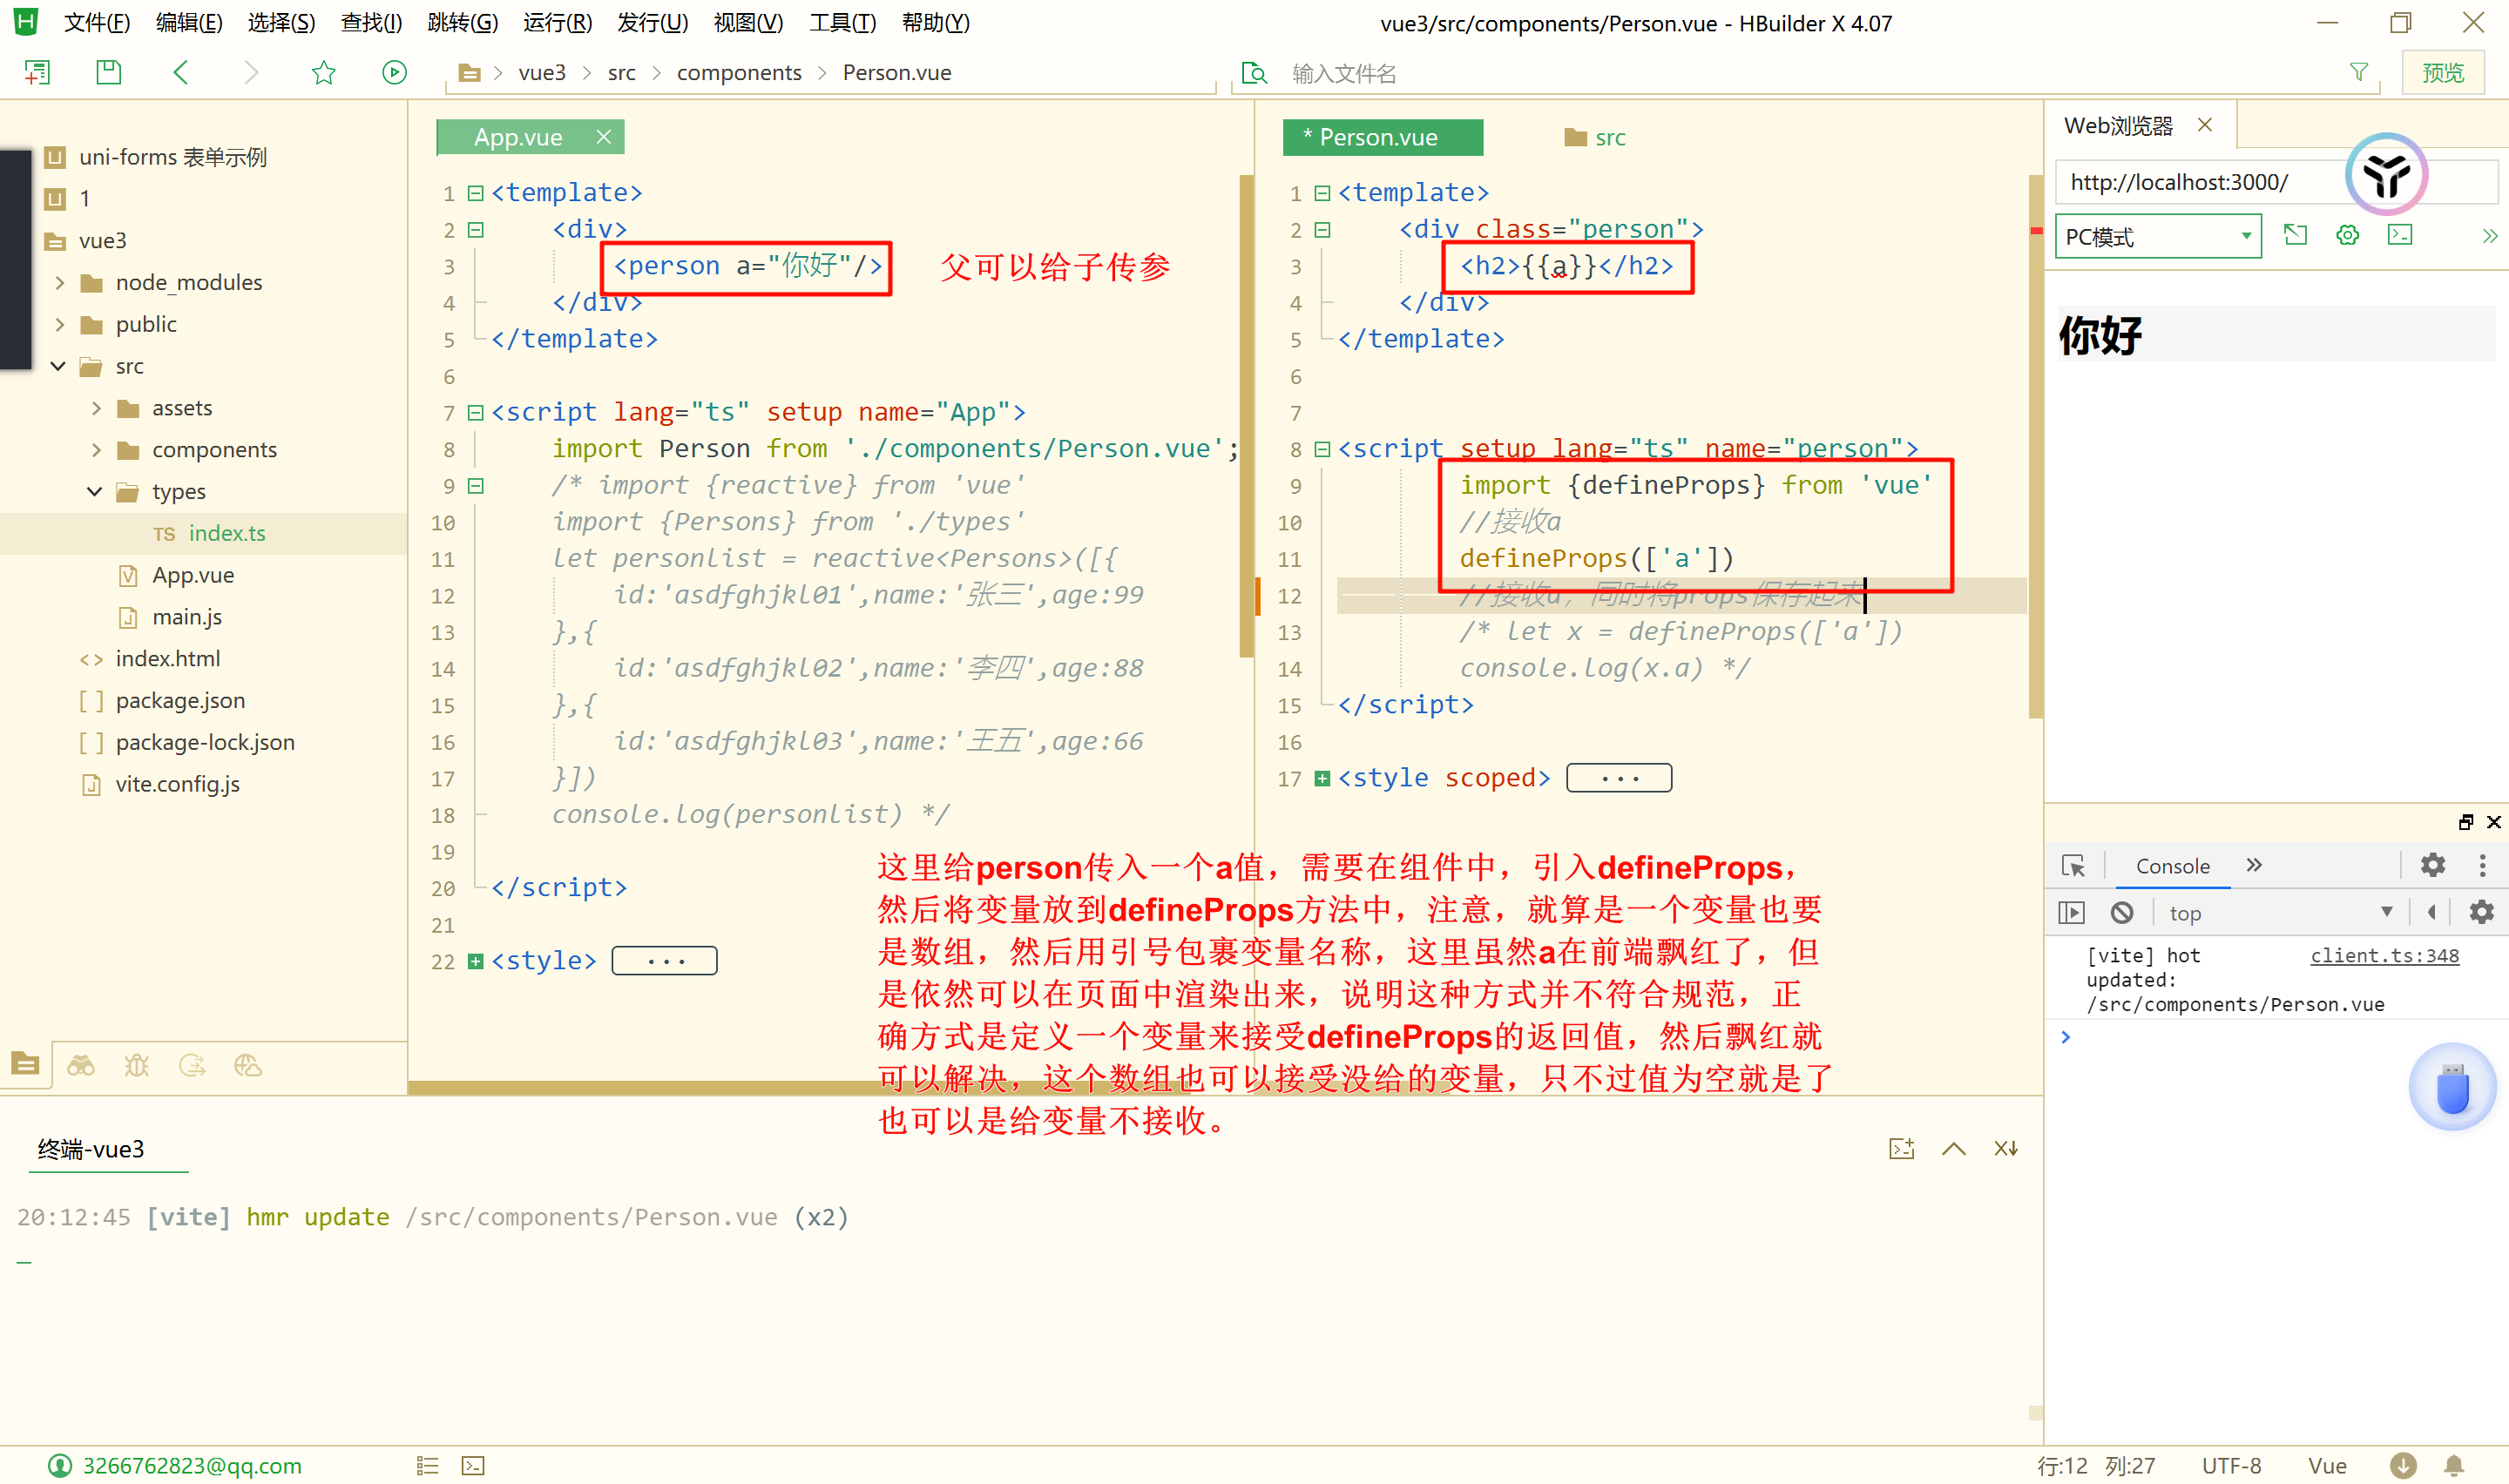Switch to the App.vue editor tab
The image size is (2509, 1484).
pos(518,137)
